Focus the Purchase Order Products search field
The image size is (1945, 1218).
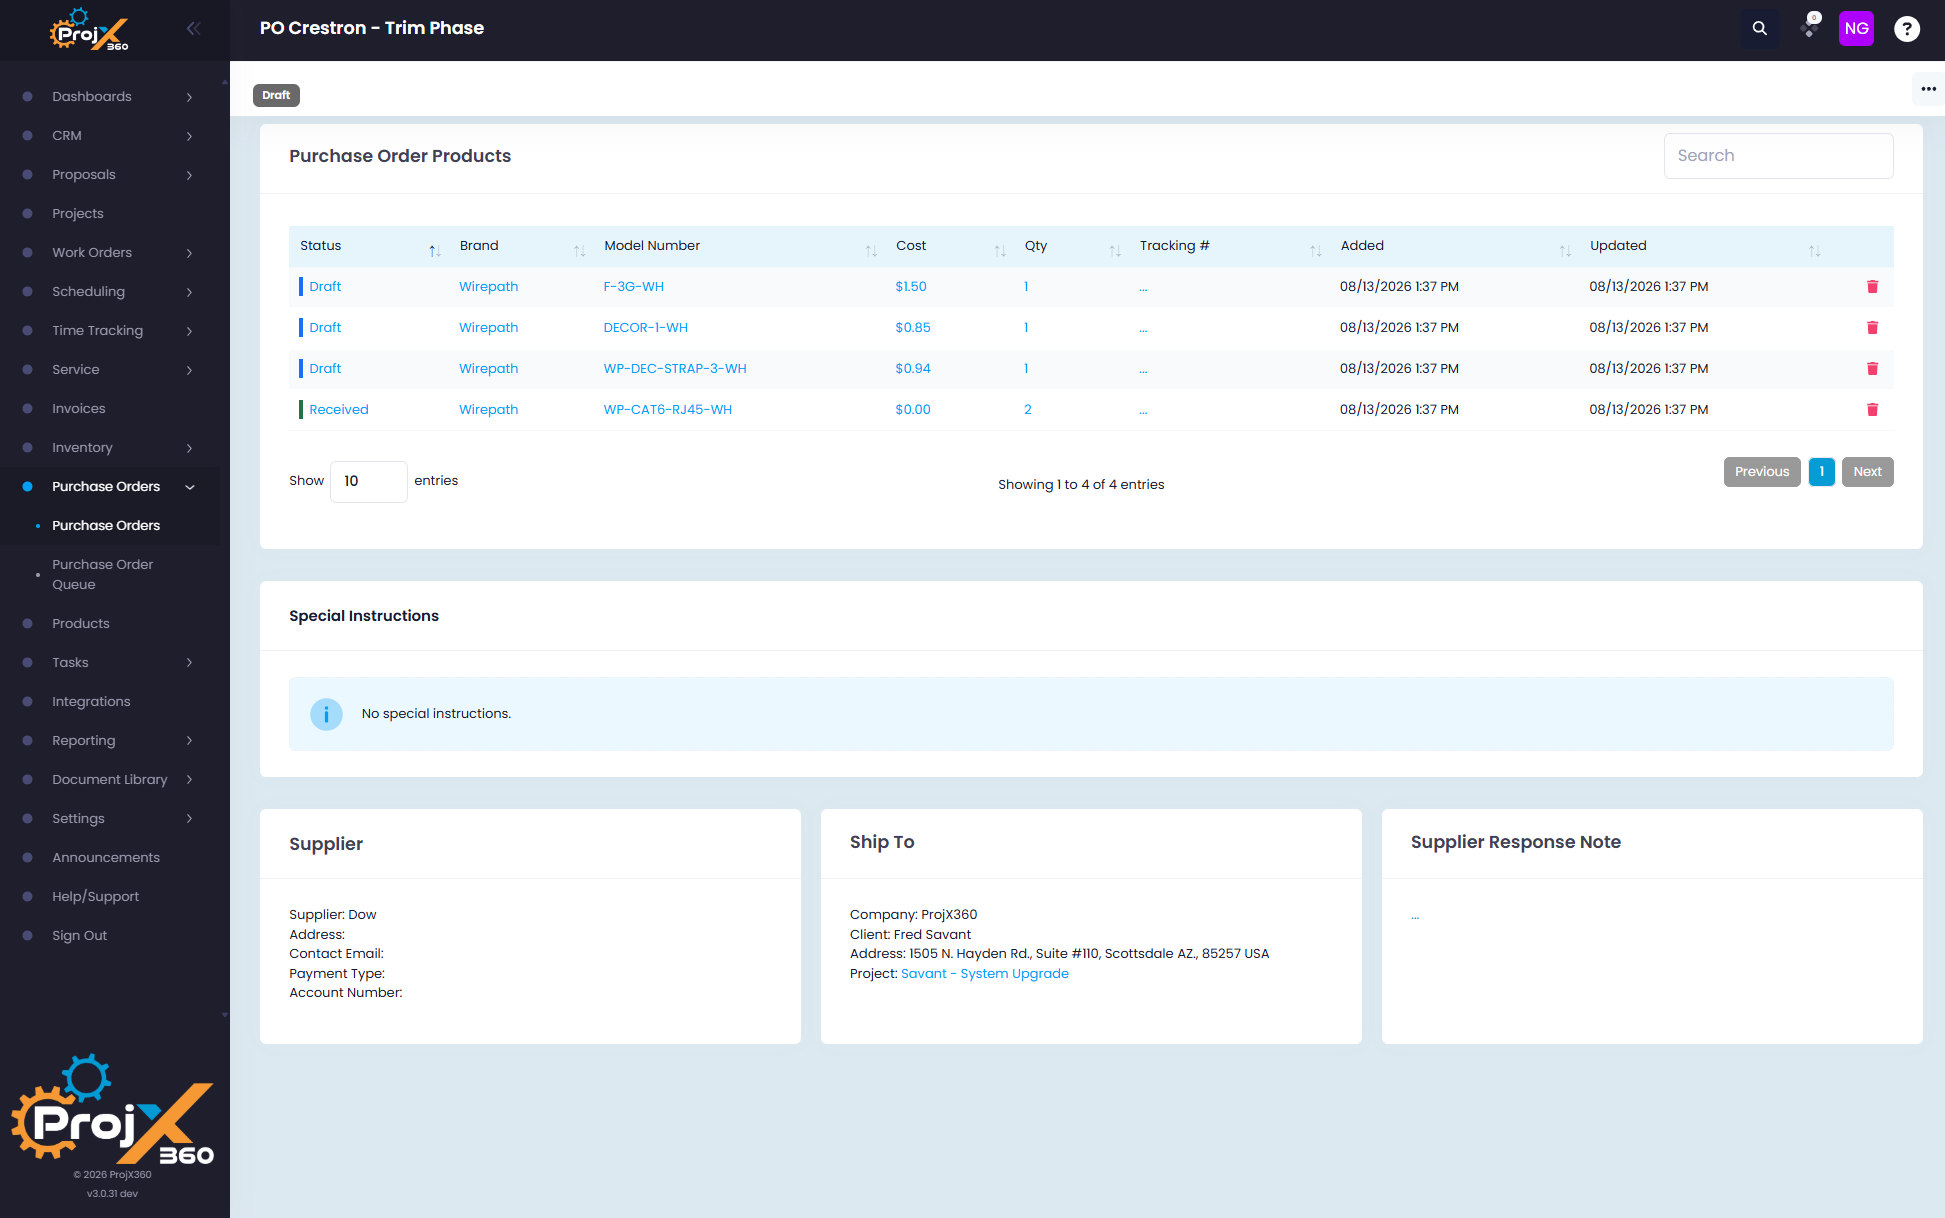click(1778, 156)
